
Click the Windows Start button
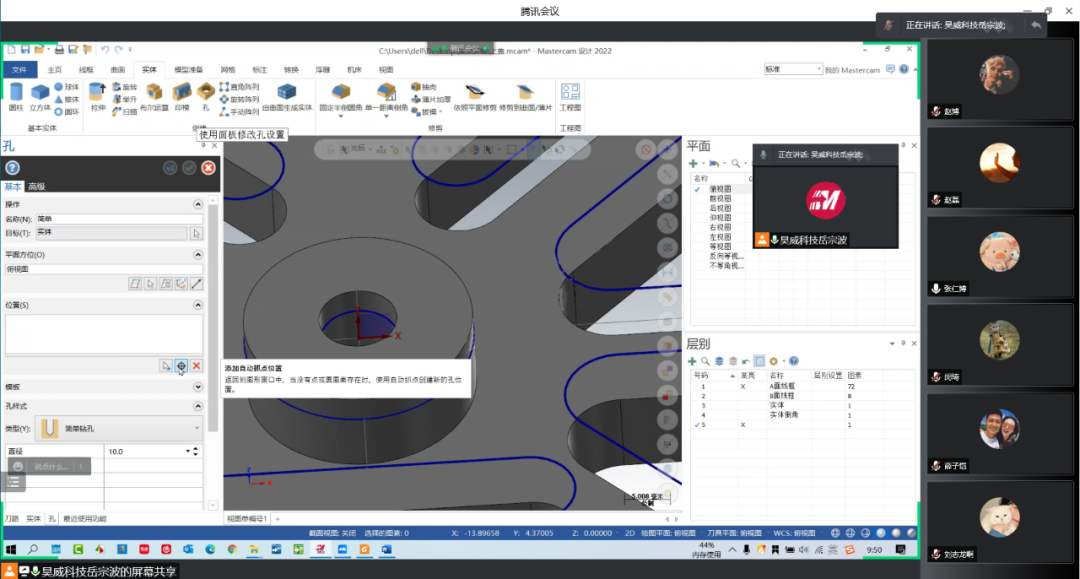click(x=11, y=549)
